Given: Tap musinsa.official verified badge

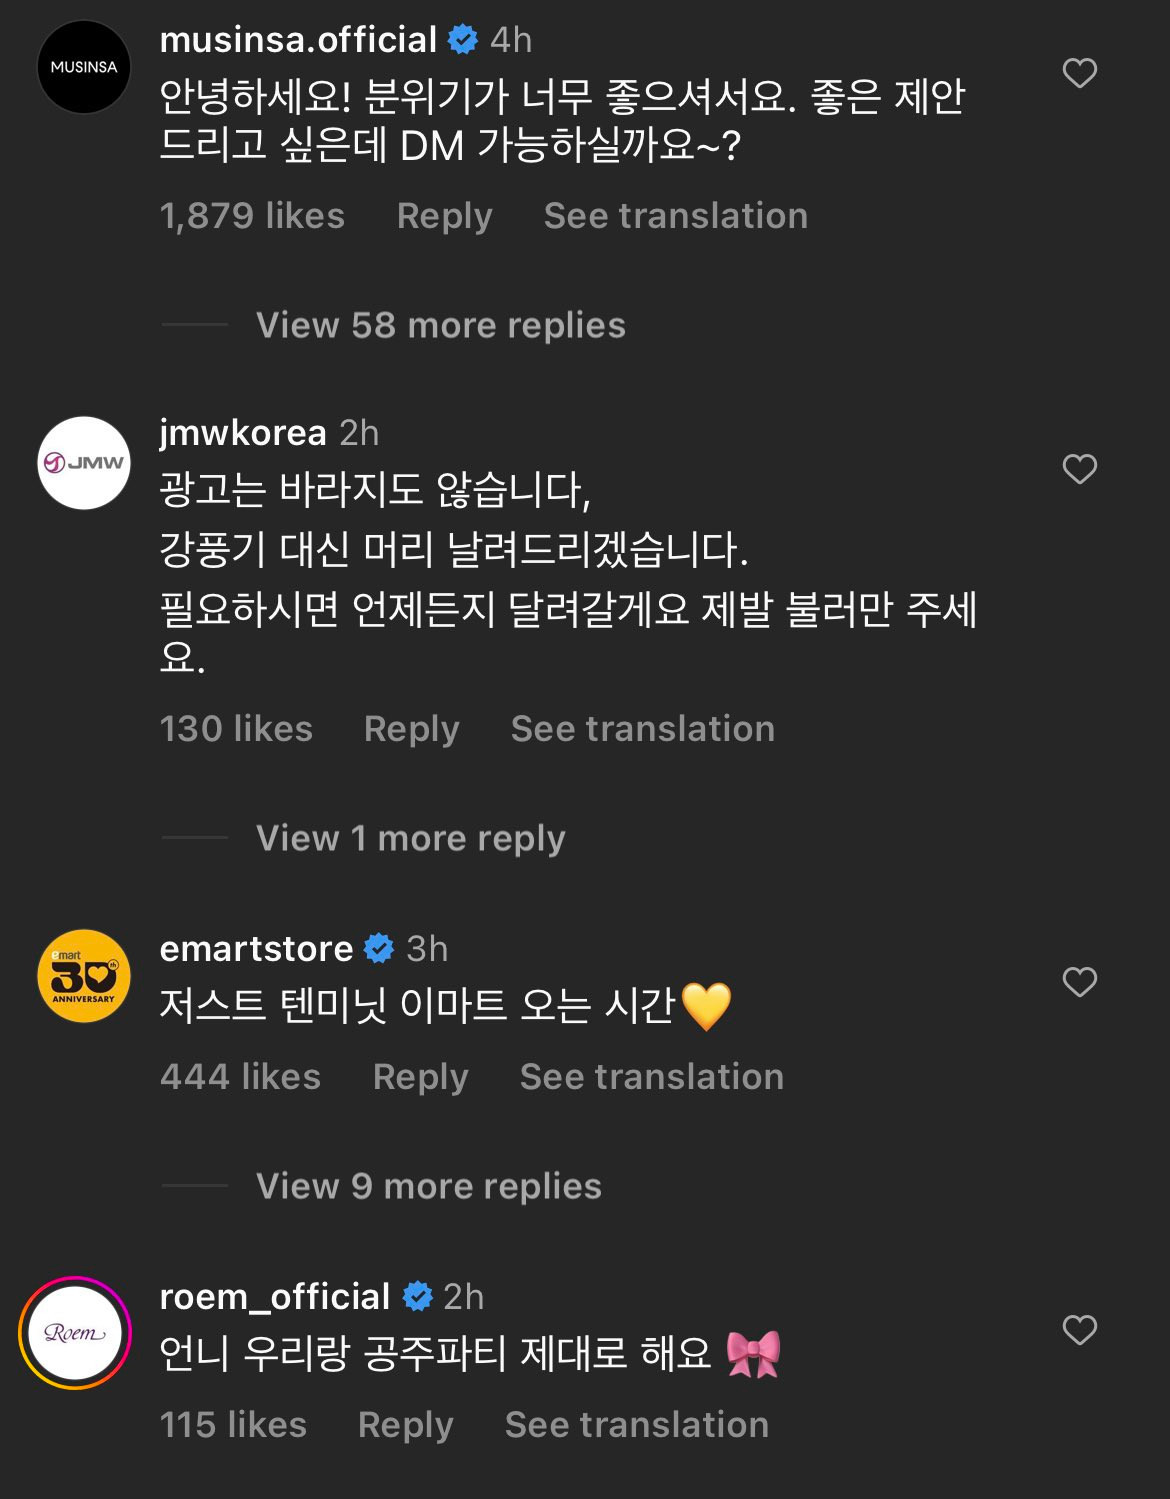Looking at the screenshot, I should coord(462,40).
